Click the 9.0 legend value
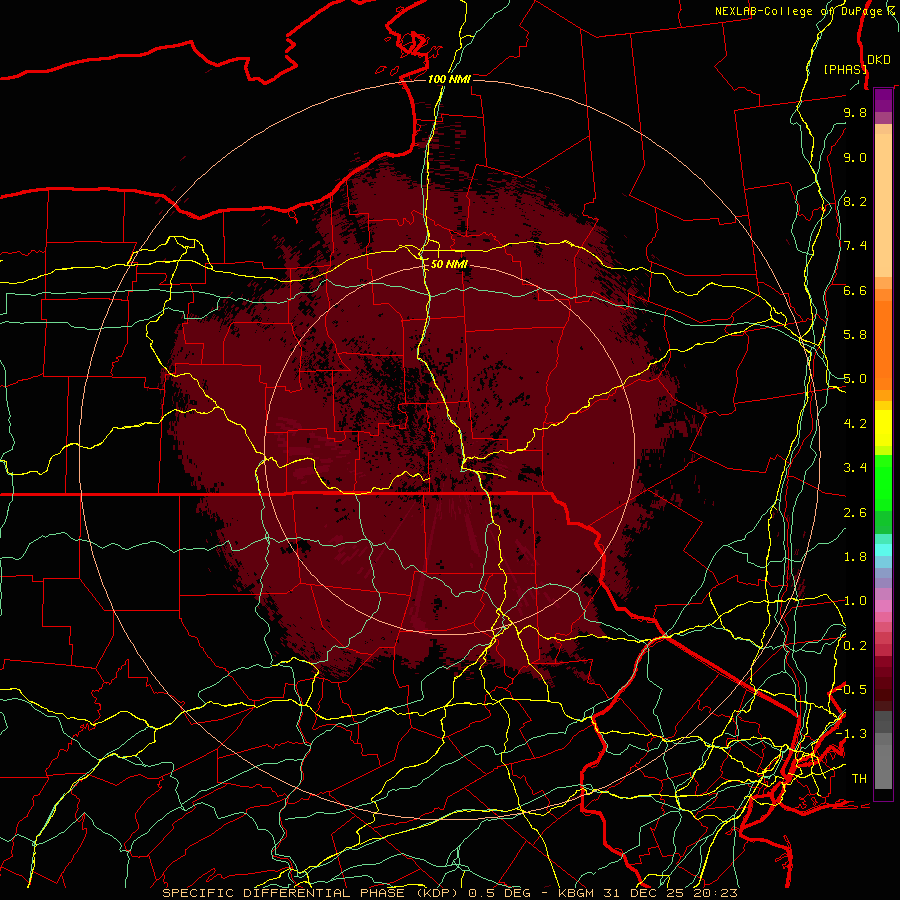Screen dimensions: 900x900 855,158
